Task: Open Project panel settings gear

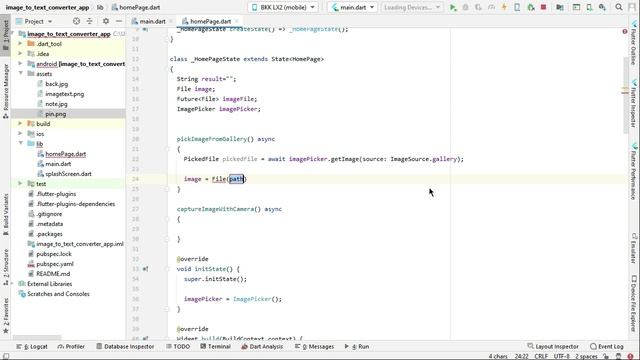Action: [x=106, y=21]
